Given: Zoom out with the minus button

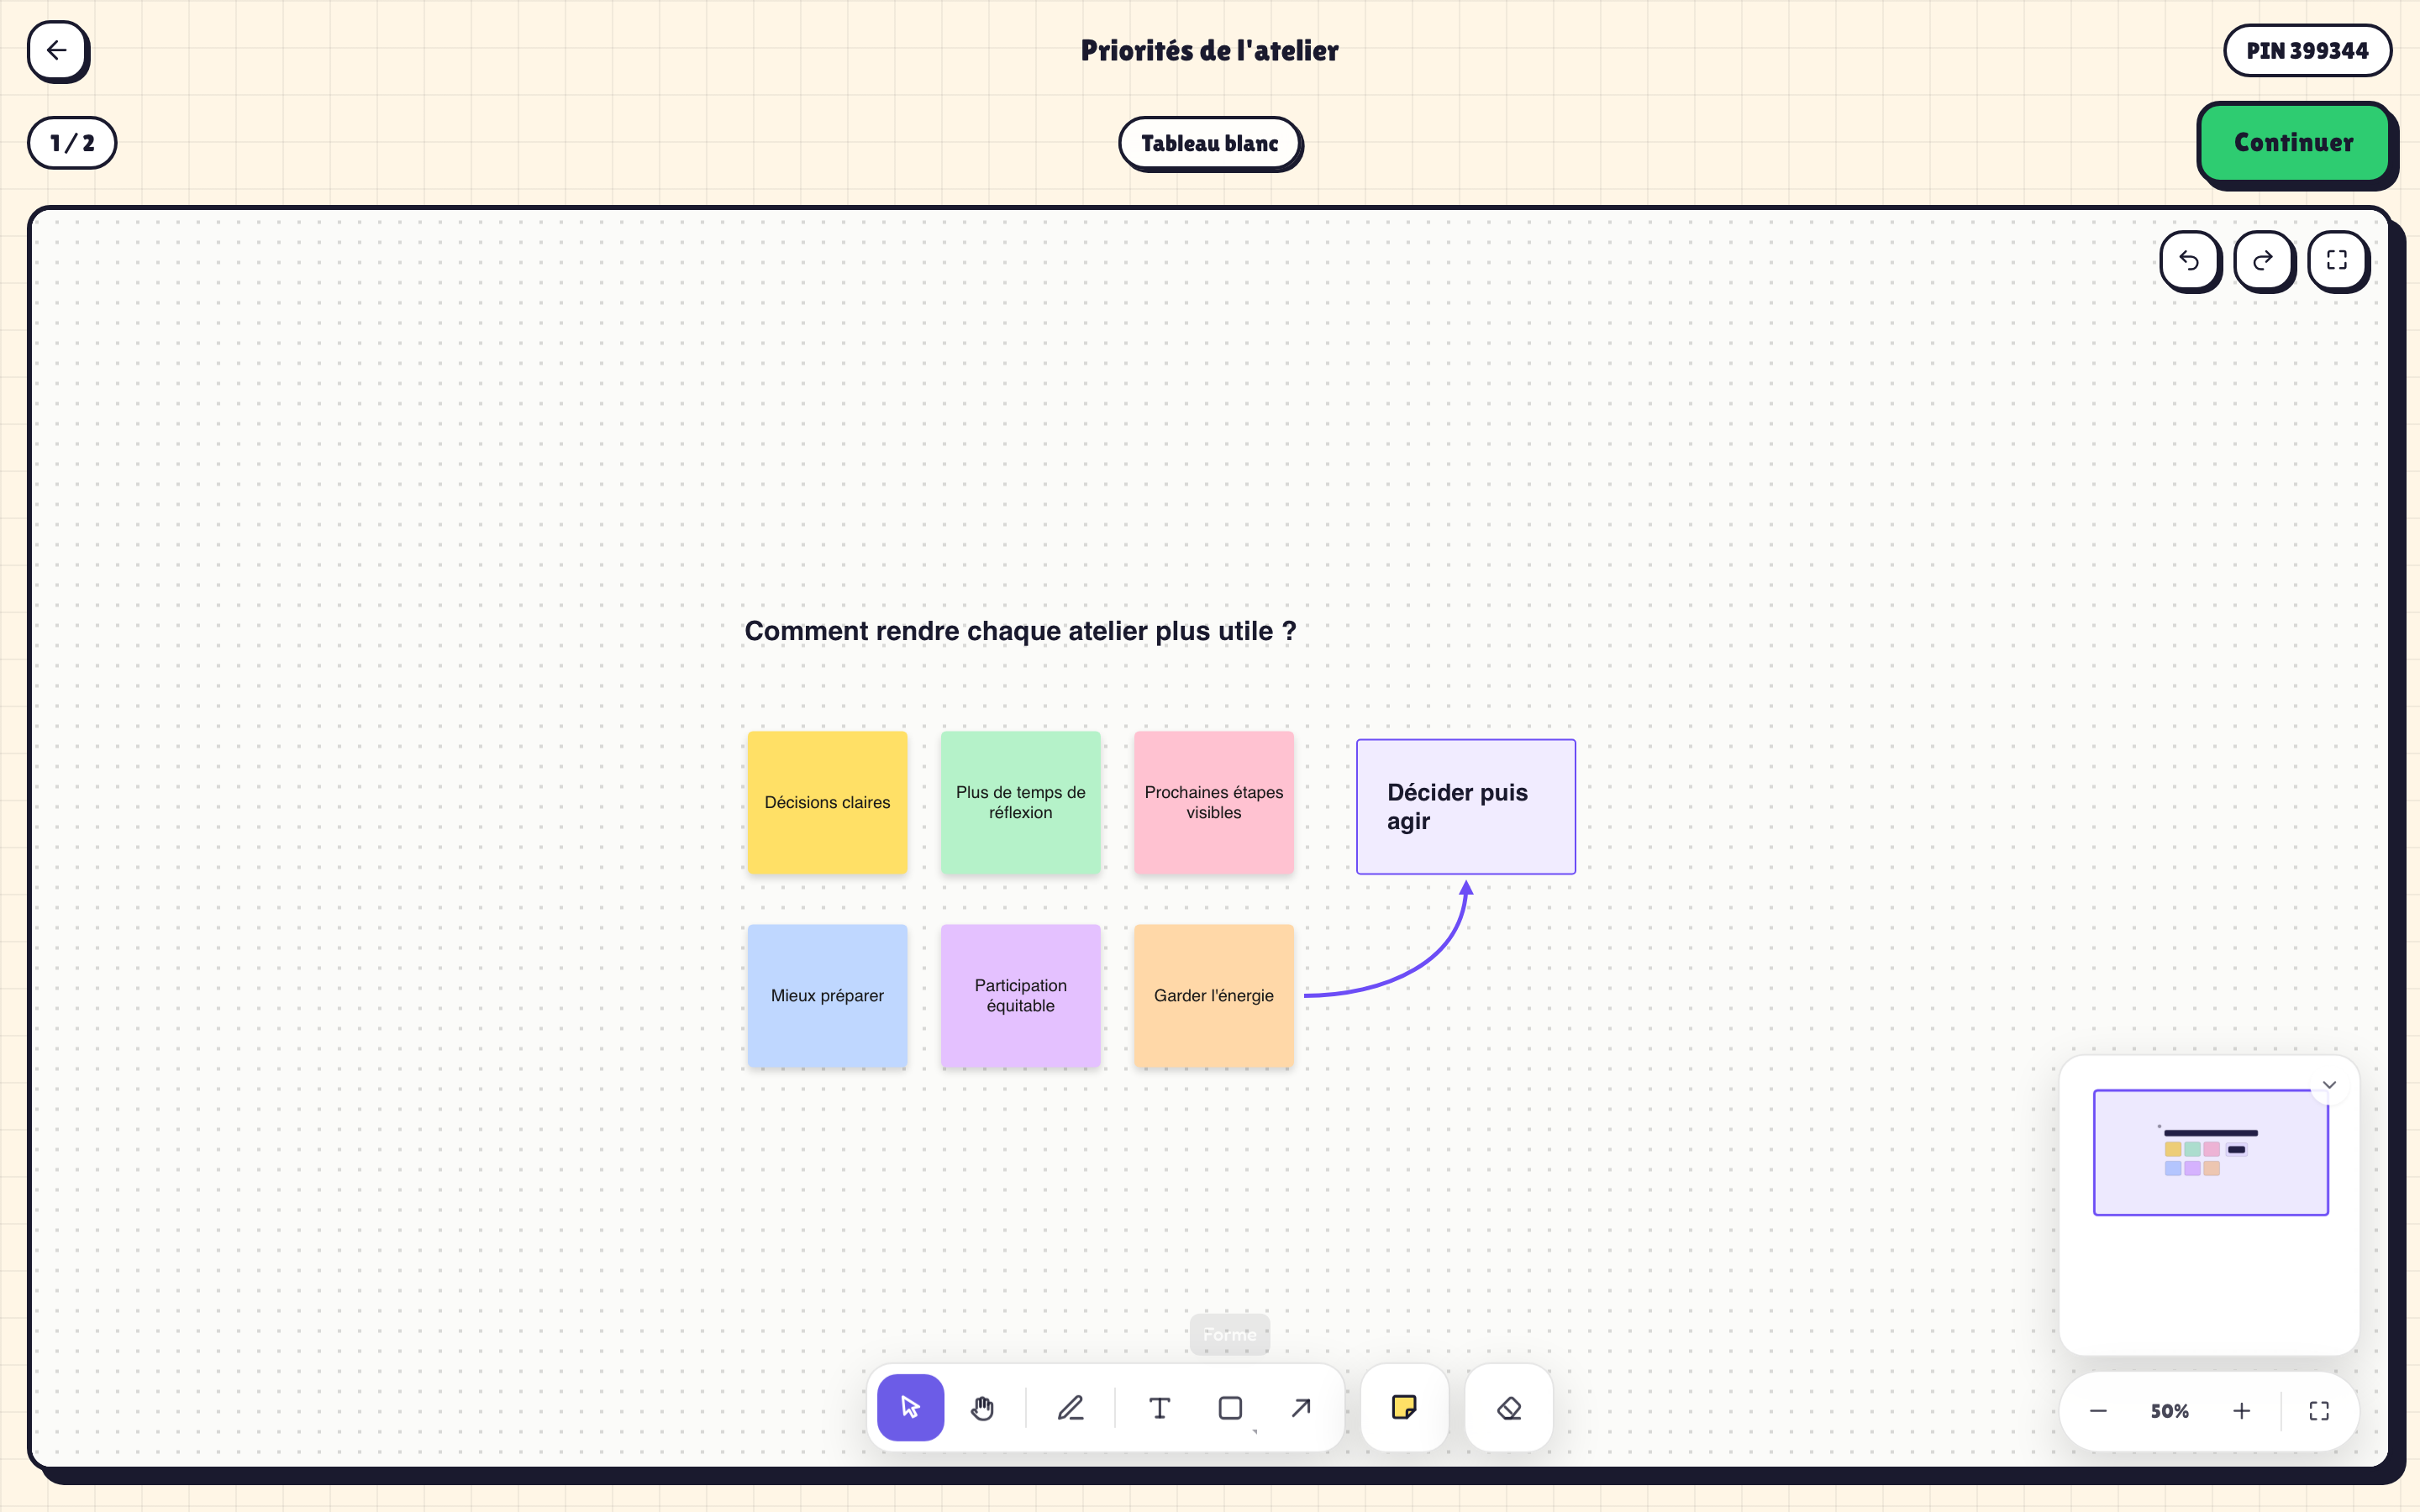Looking at the screenshot, I should 2098,1410.
